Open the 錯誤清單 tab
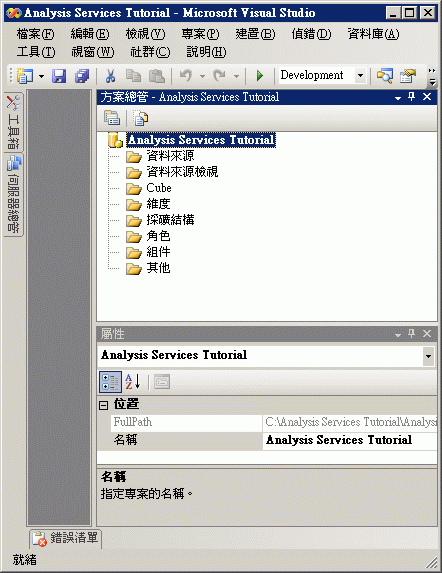Screen dimensions: 442x573 65,538
